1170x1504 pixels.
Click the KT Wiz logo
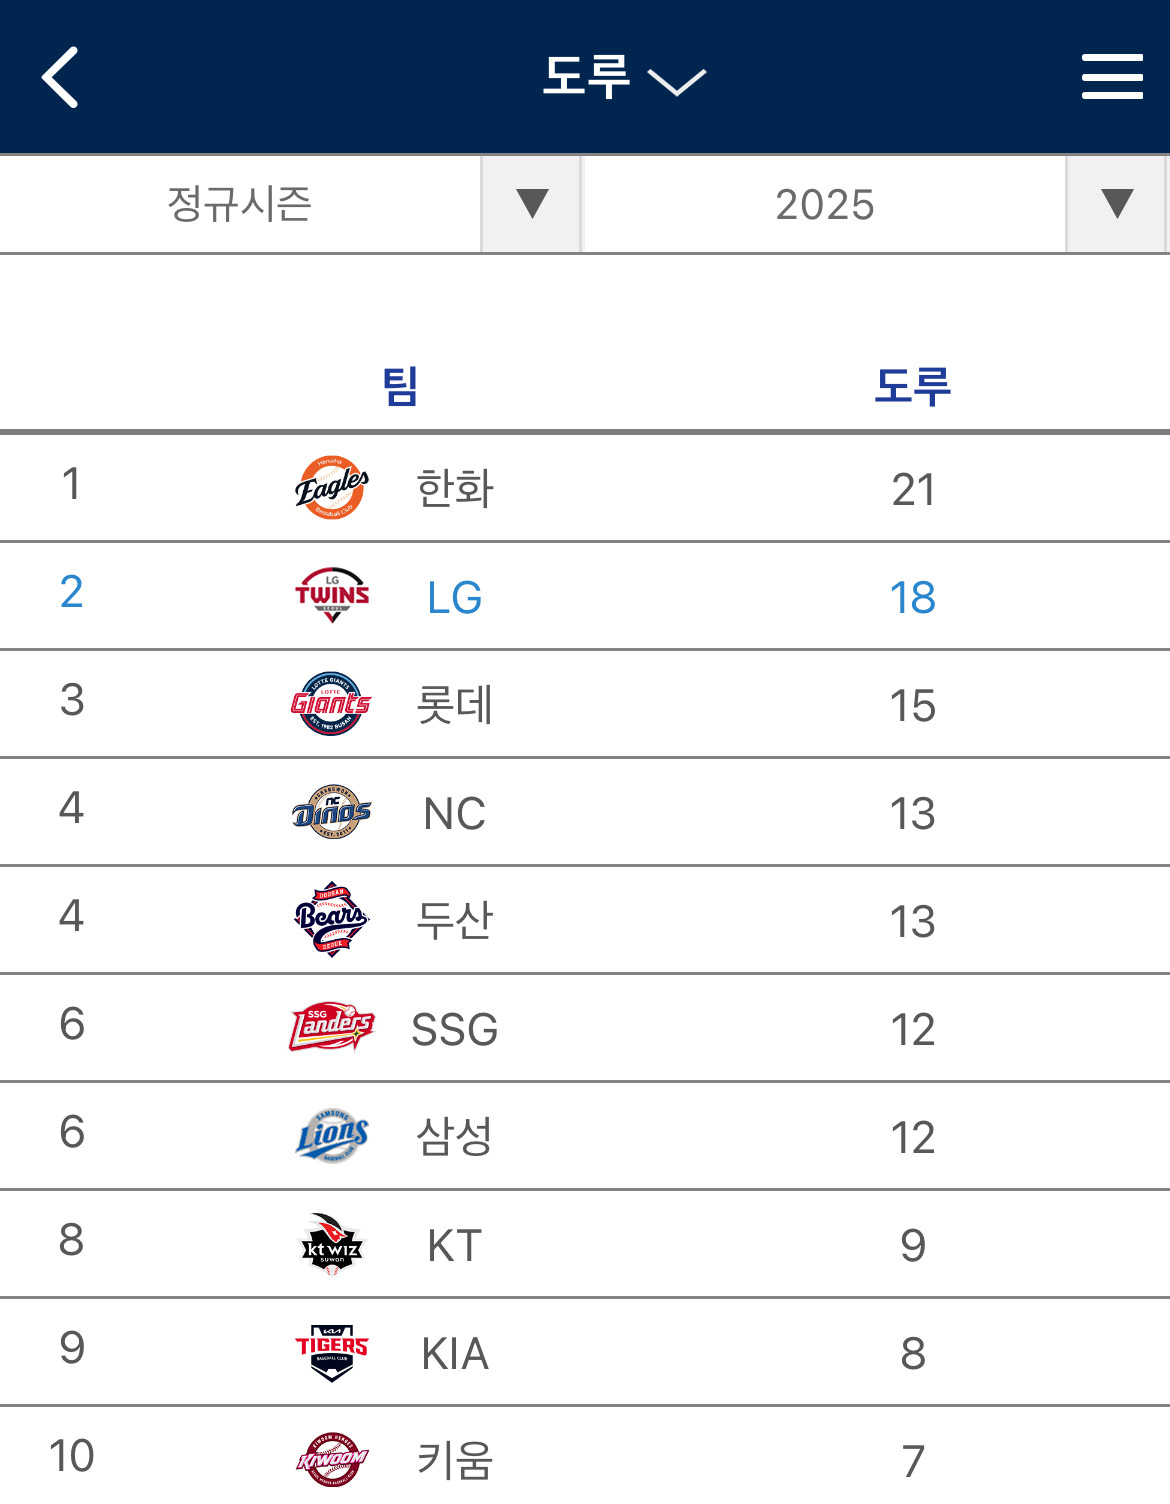click(332, 1244)
